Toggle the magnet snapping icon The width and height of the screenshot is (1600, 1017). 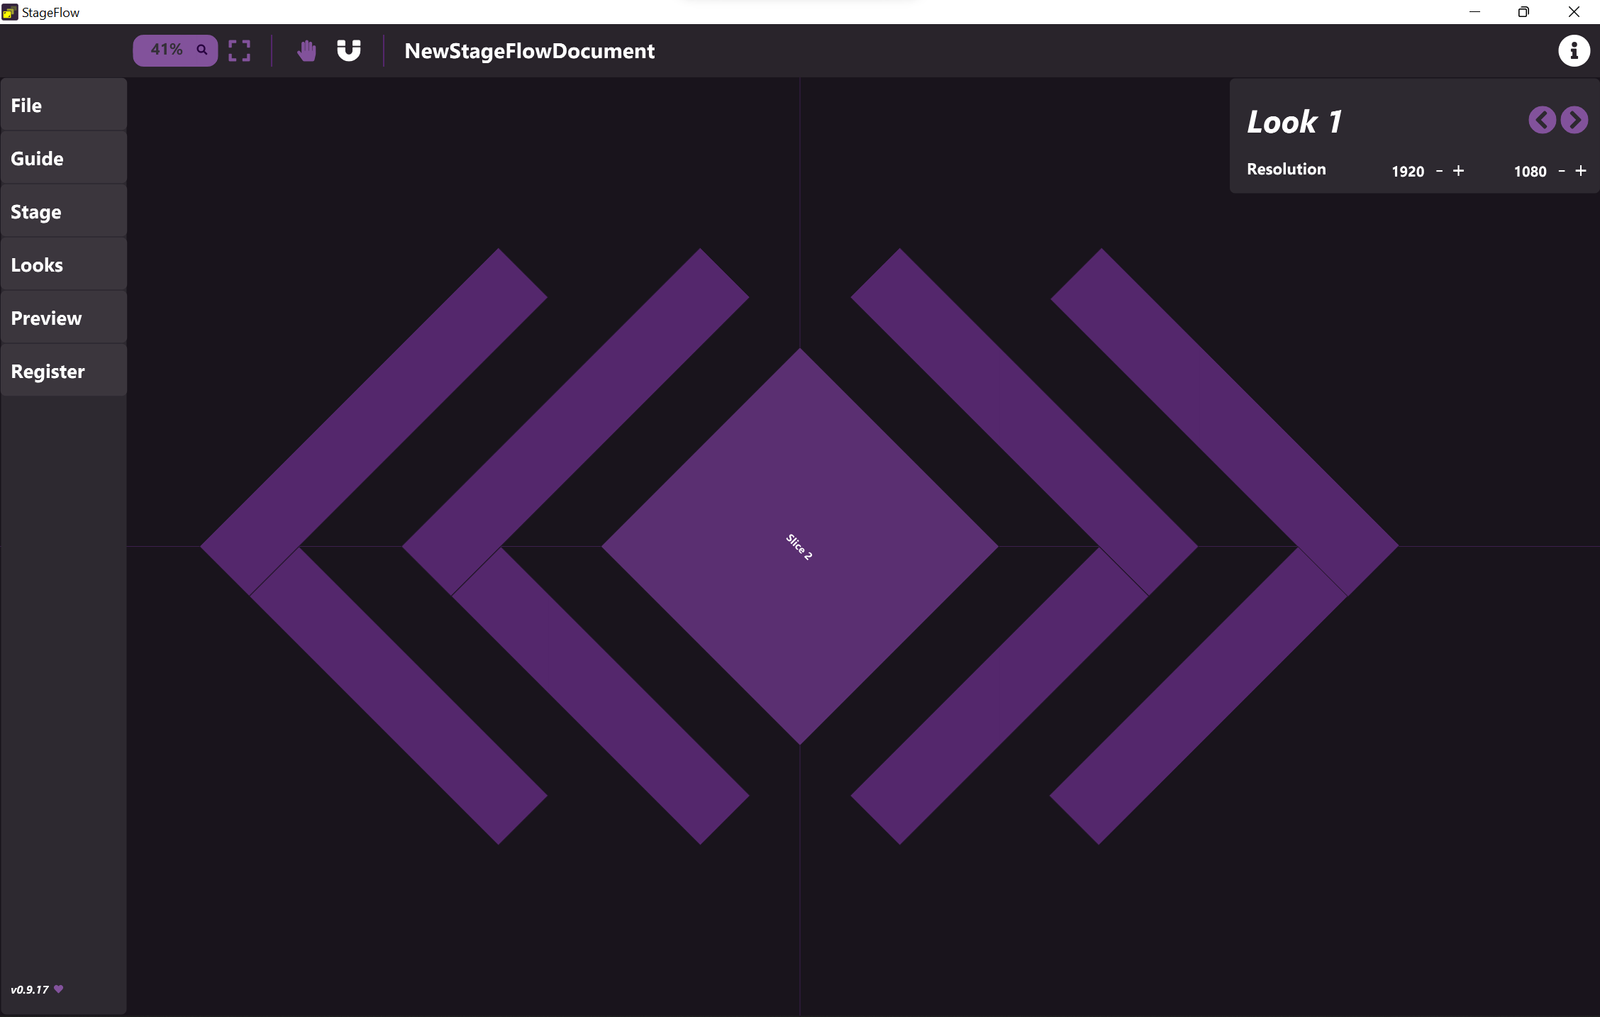pos(349,51)
